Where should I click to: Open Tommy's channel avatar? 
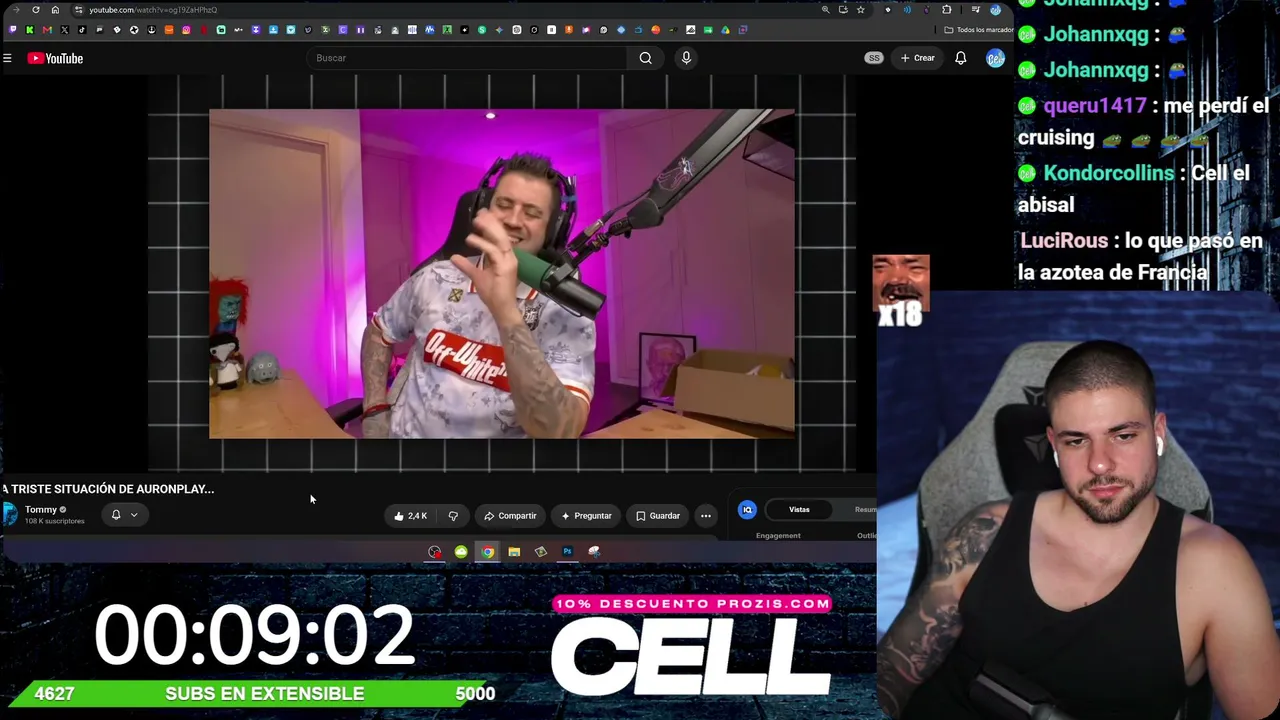[10, 514]
